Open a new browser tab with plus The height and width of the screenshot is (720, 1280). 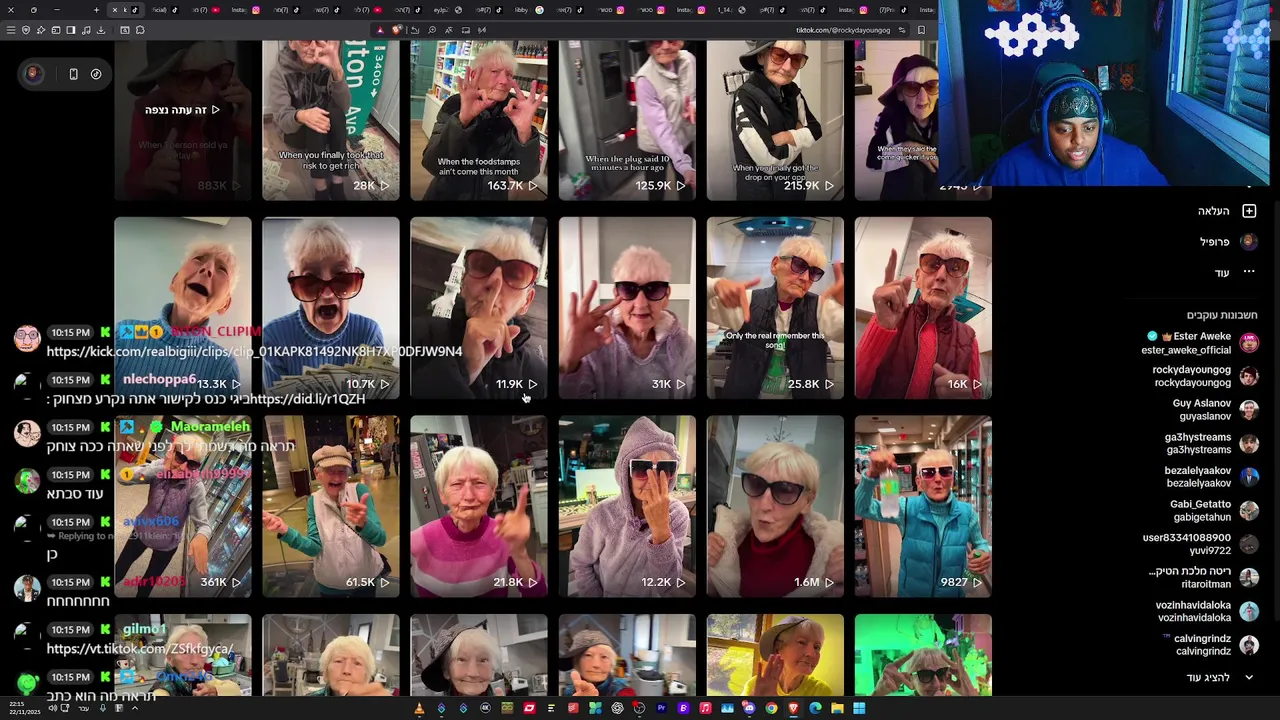coord(96,10)
